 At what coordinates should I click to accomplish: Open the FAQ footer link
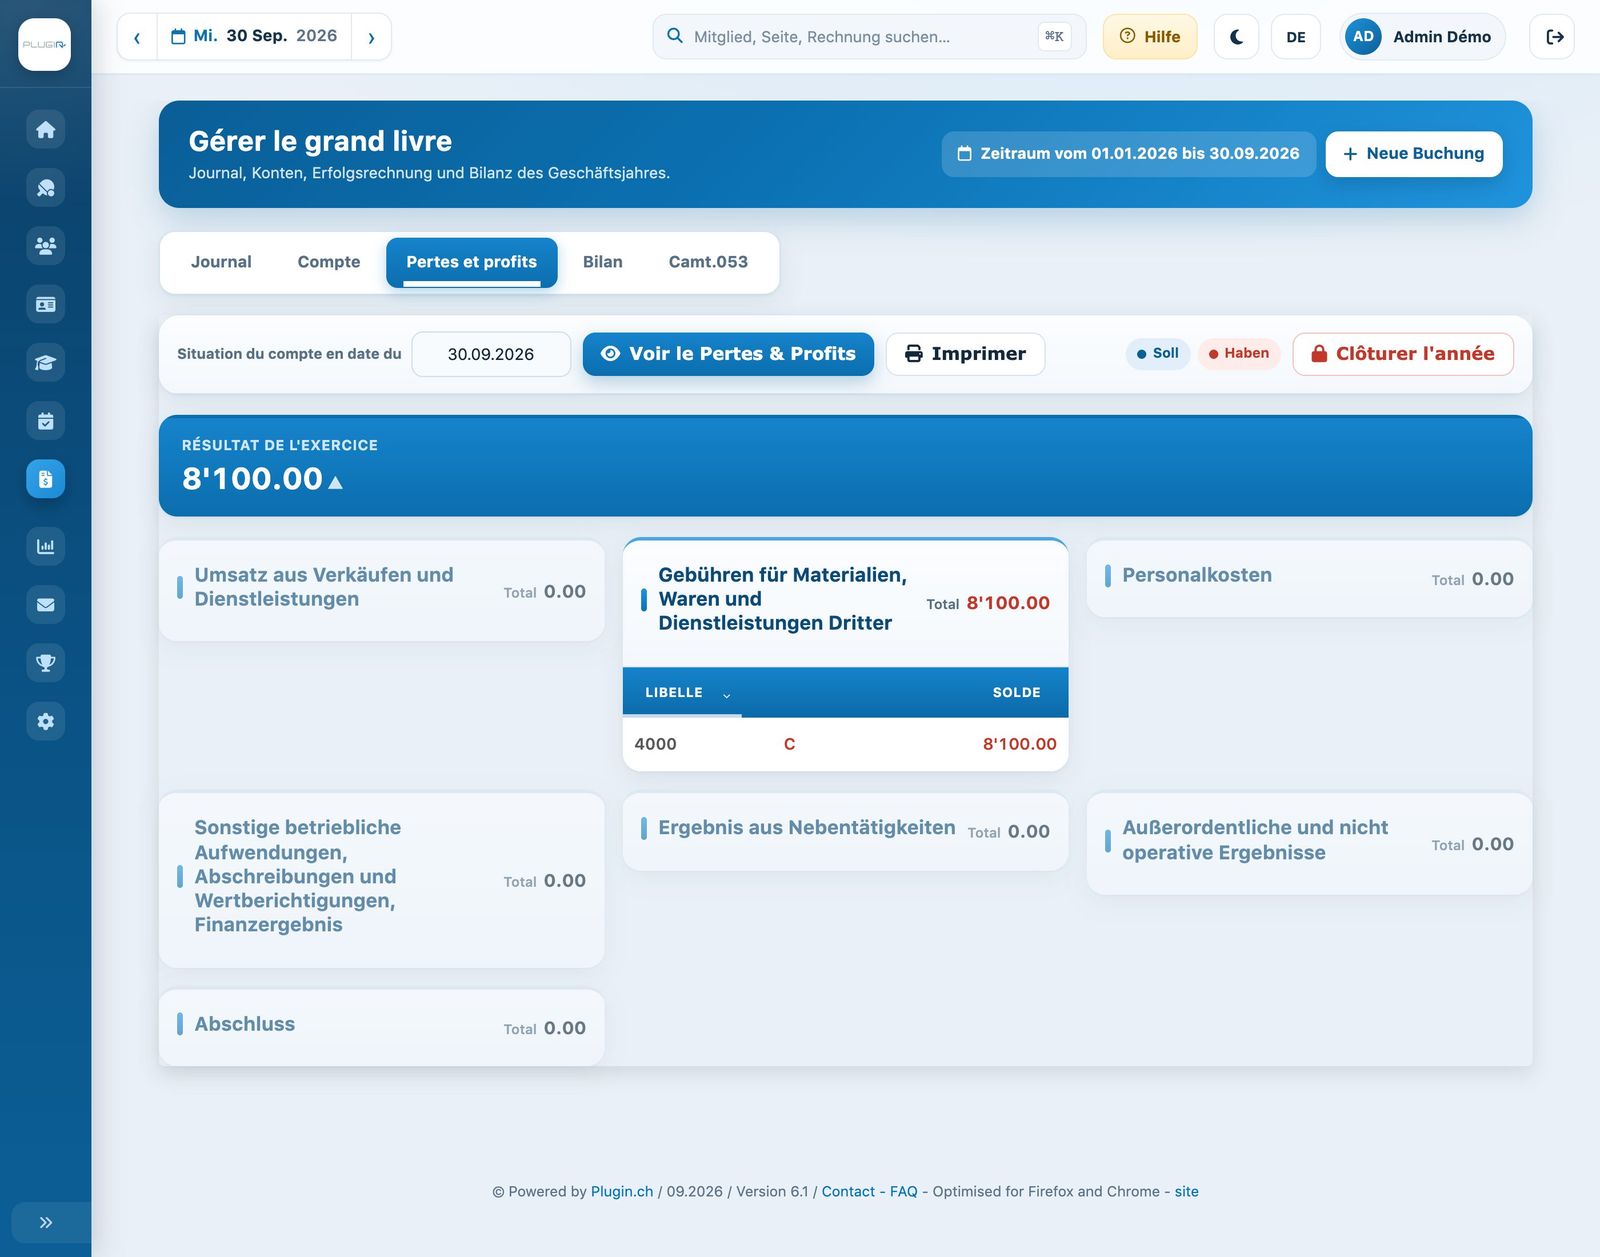903,1191
